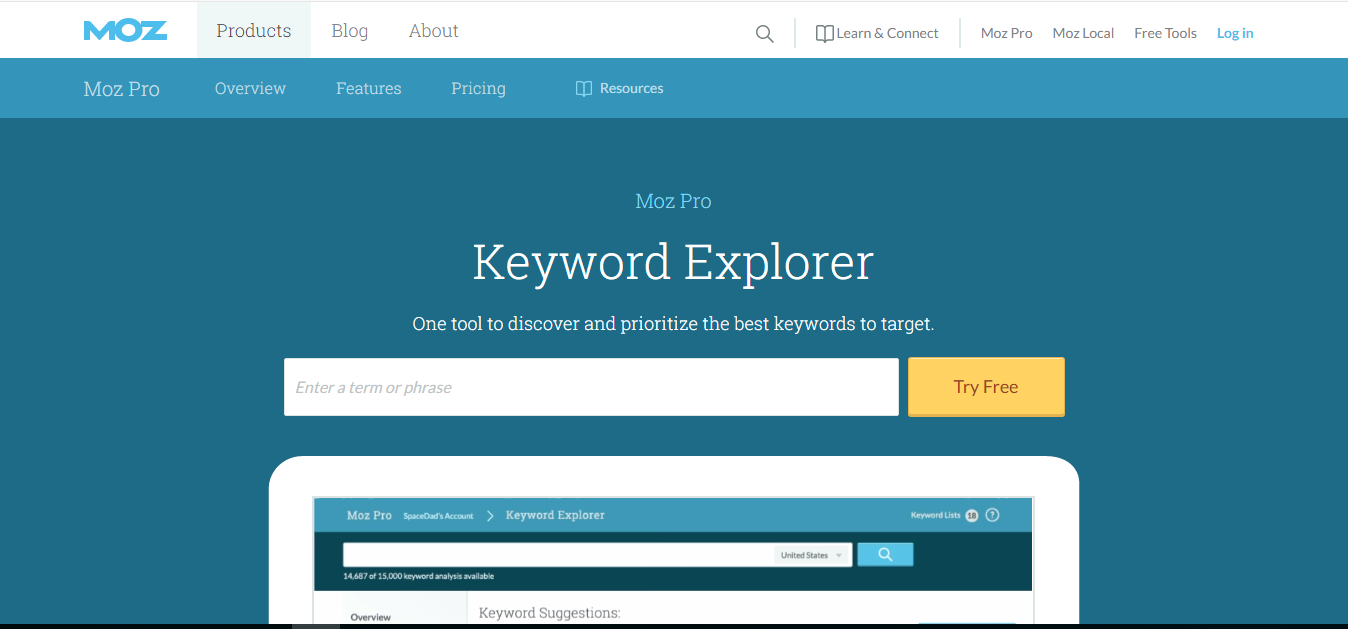The image size is (1348, 629).
Task: Click the Try Free button
Action: coord(986,387)
